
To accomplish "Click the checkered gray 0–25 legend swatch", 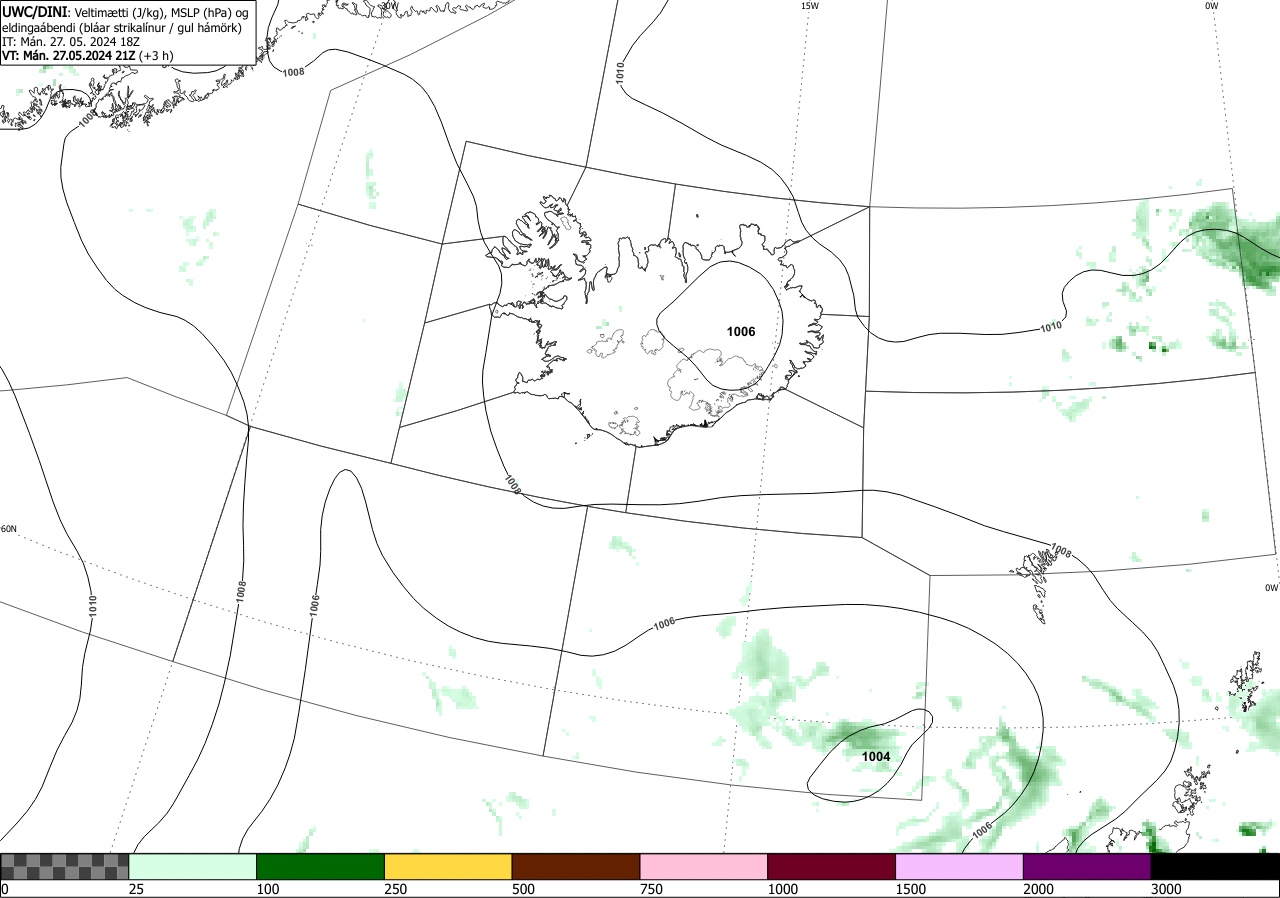I will [x=65, y=866].
